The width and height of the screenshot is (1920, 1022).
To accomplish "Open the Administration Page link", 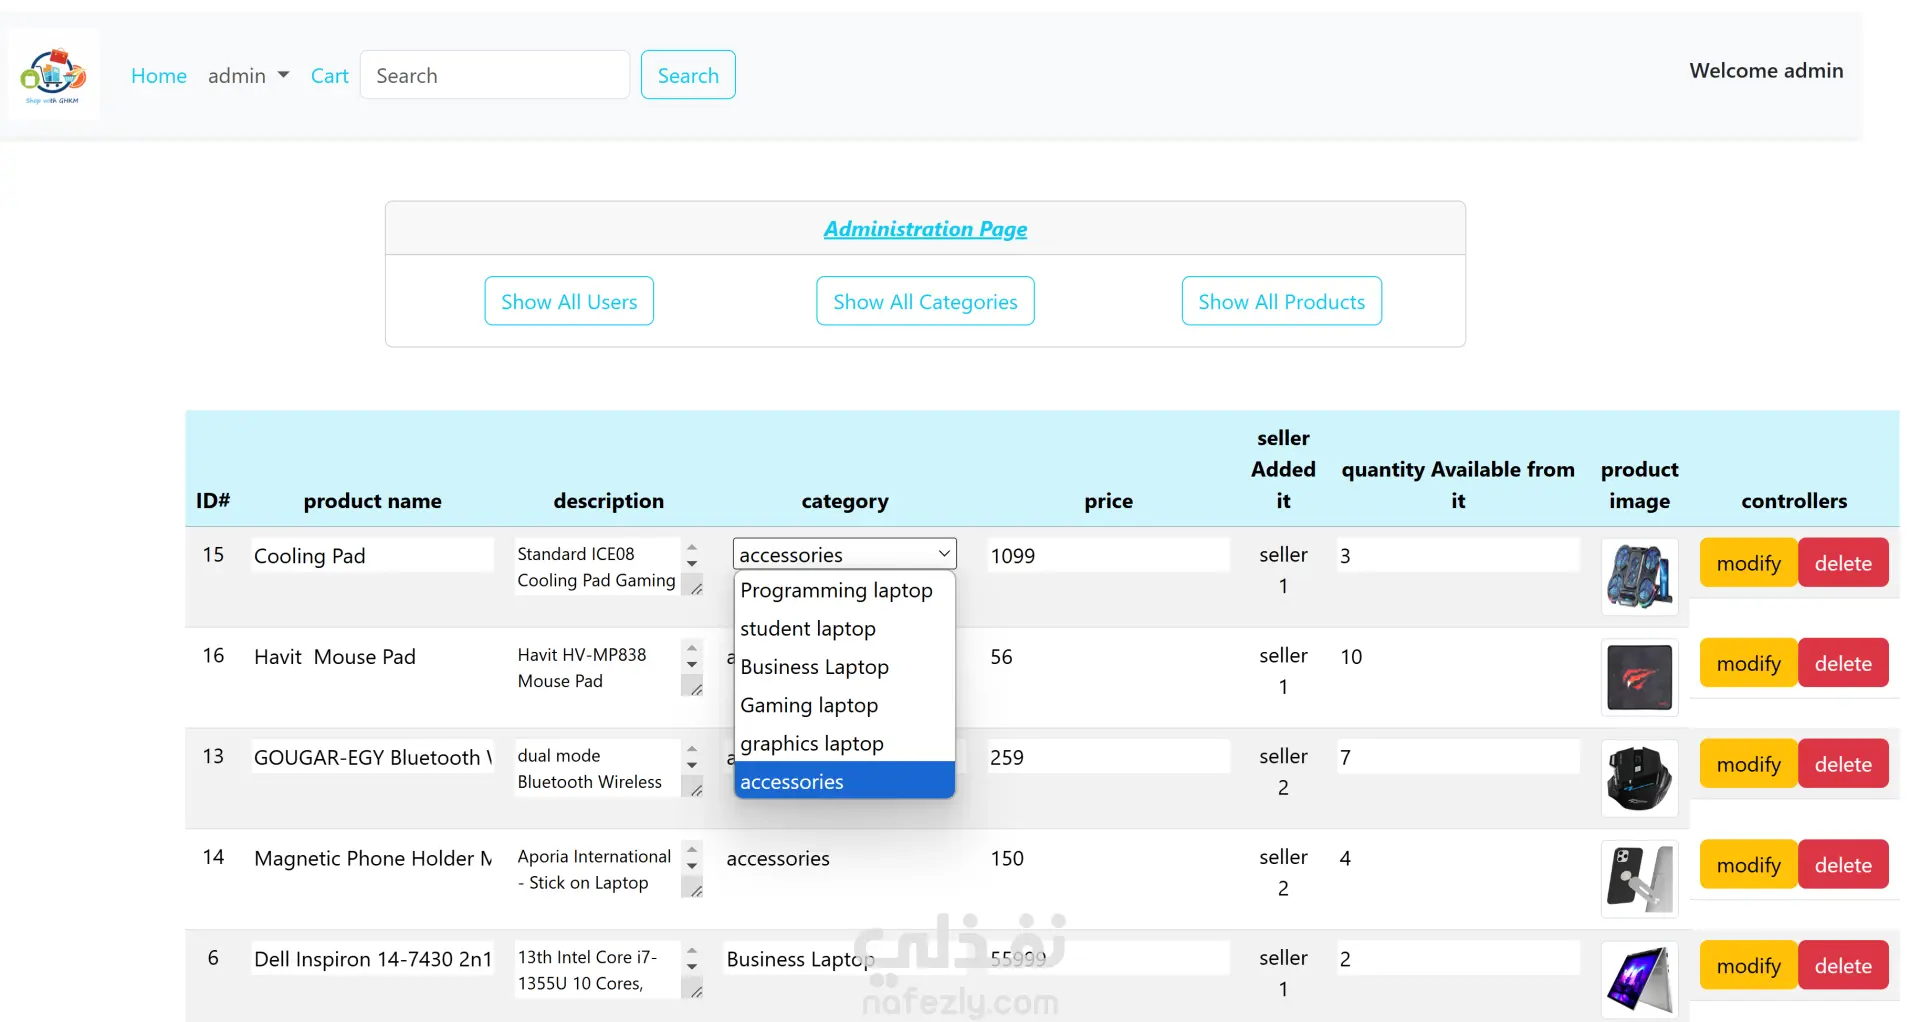I will tap(925, 229).
